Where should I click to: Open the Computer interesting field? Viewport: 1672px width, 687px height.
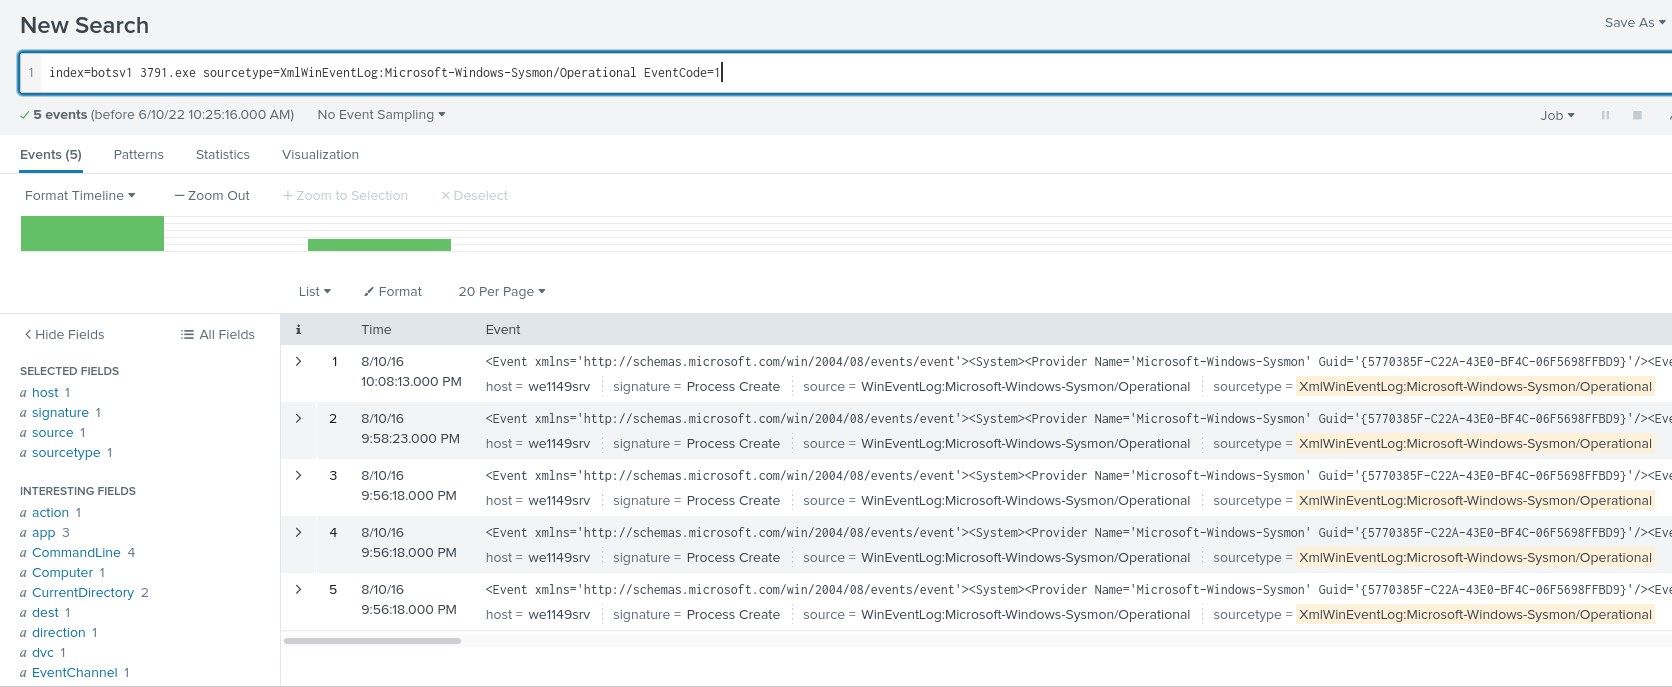pos(62,572)
